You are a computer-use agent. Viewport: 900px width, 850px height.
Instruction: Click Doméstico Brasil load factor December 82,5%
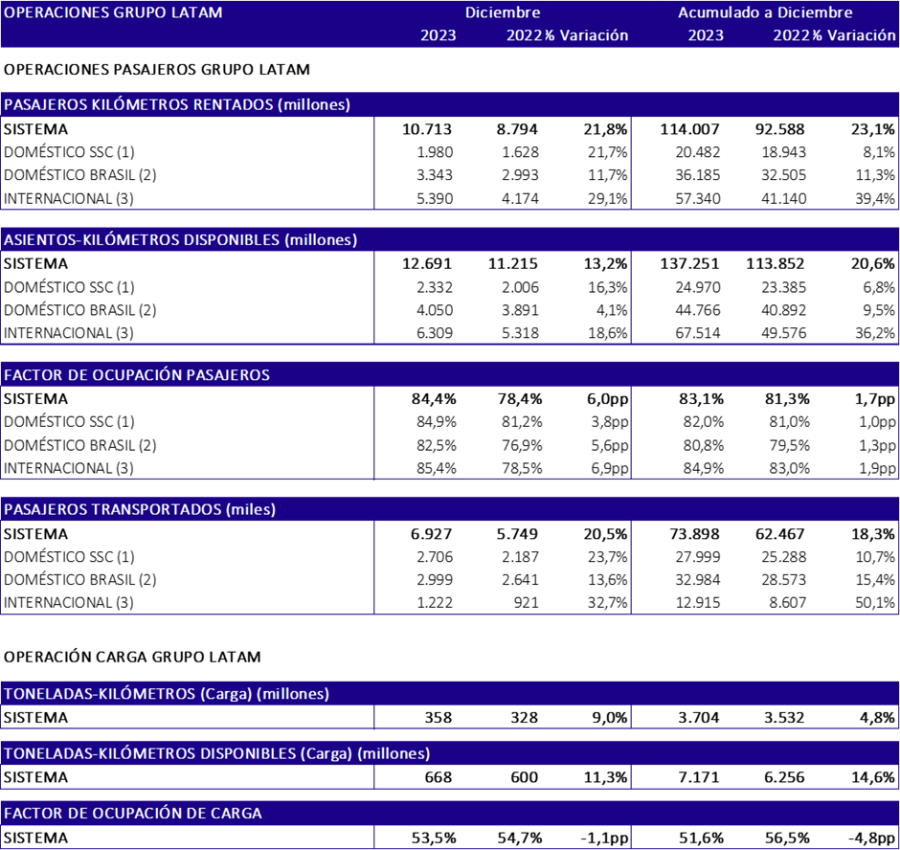point(436,445)
